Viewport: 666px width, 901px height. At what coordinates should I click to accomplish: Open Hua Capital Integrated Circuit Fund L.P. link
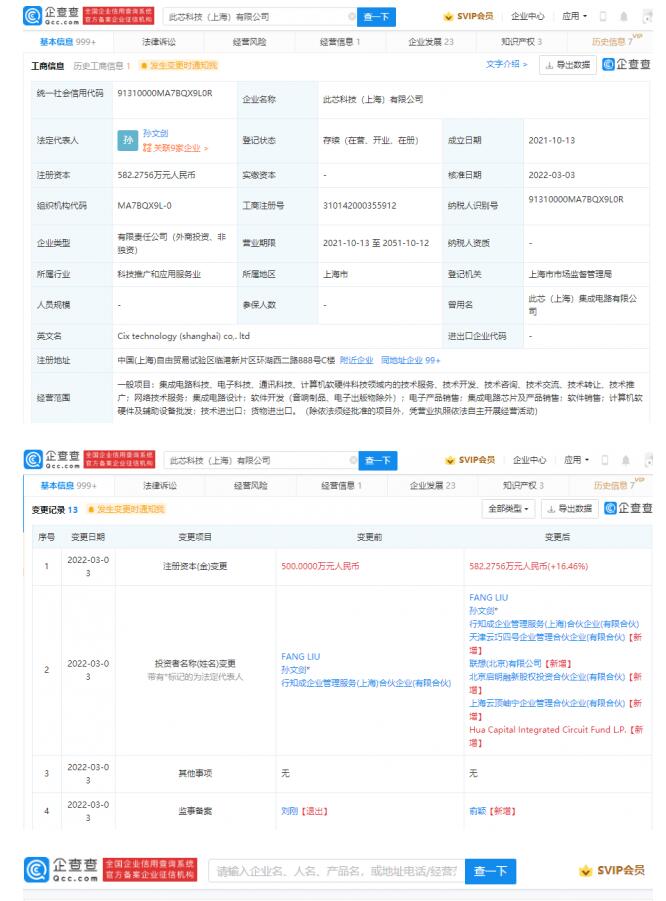click(547, 730)
